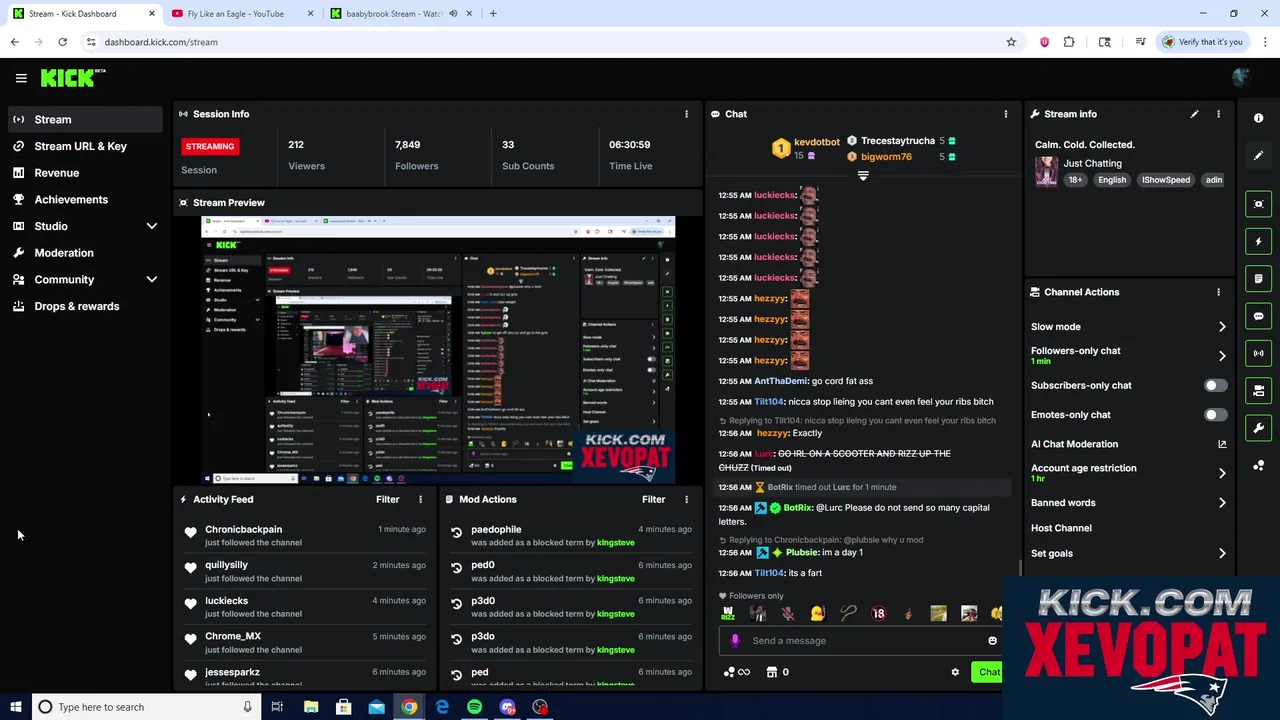Click the microphone icon in message box

tap(735, 641)
